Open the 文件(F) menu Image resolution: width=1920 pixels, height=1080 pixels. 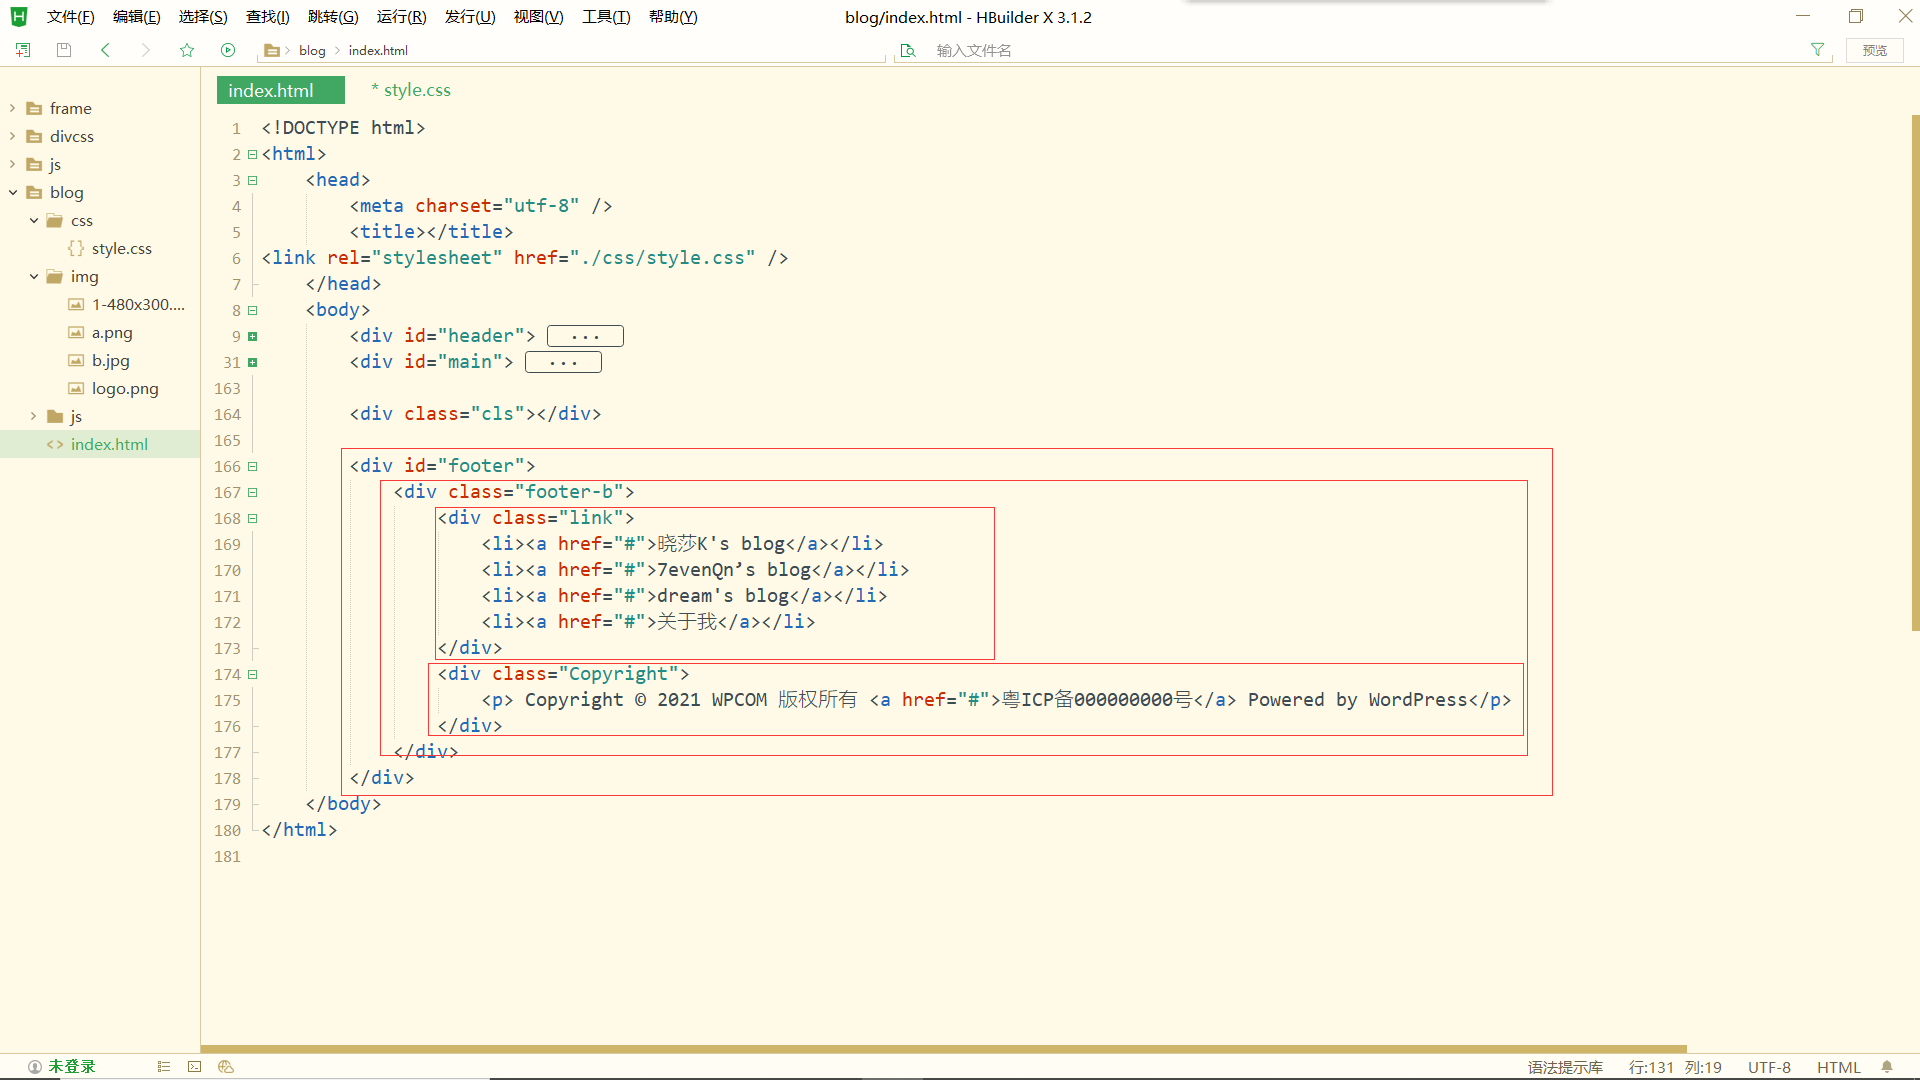70,17
